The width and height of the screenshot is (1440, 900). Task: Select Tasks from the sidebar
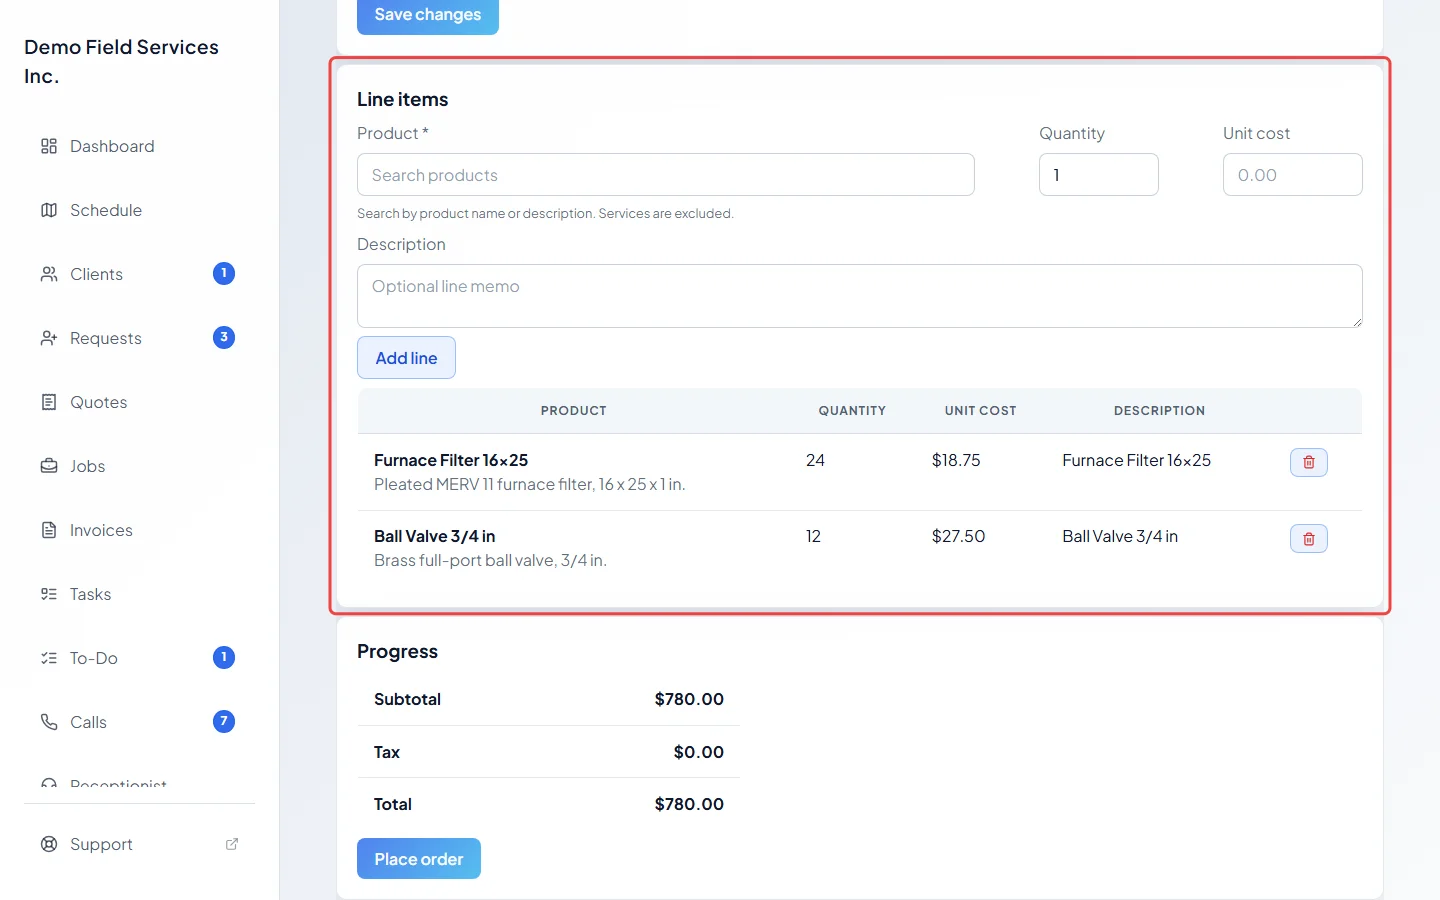[140, 594]
